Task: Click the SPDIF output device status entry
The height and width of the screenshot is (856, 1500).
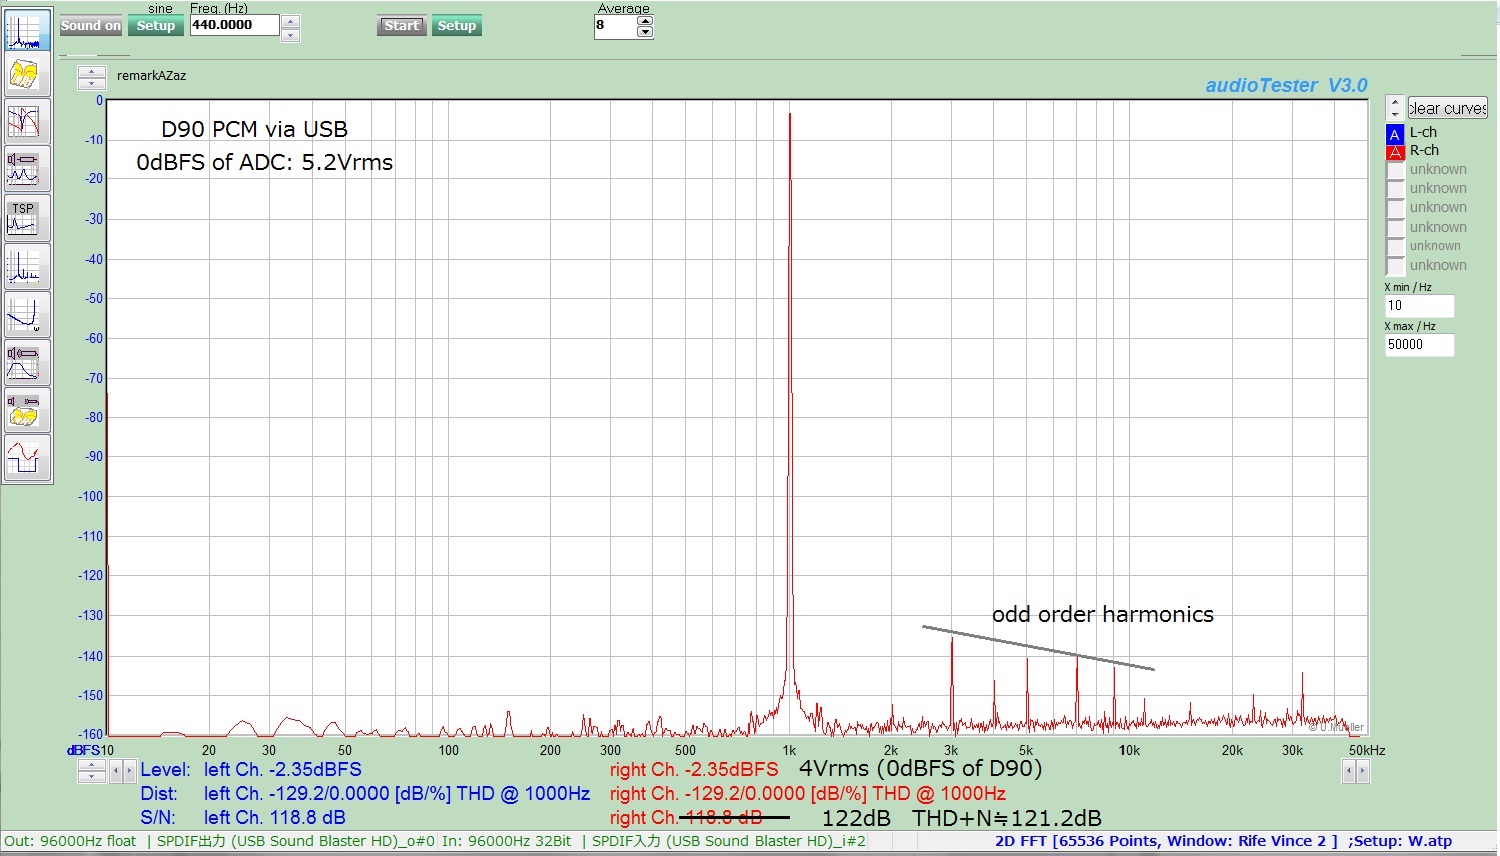Action: [x=296, y=841]
